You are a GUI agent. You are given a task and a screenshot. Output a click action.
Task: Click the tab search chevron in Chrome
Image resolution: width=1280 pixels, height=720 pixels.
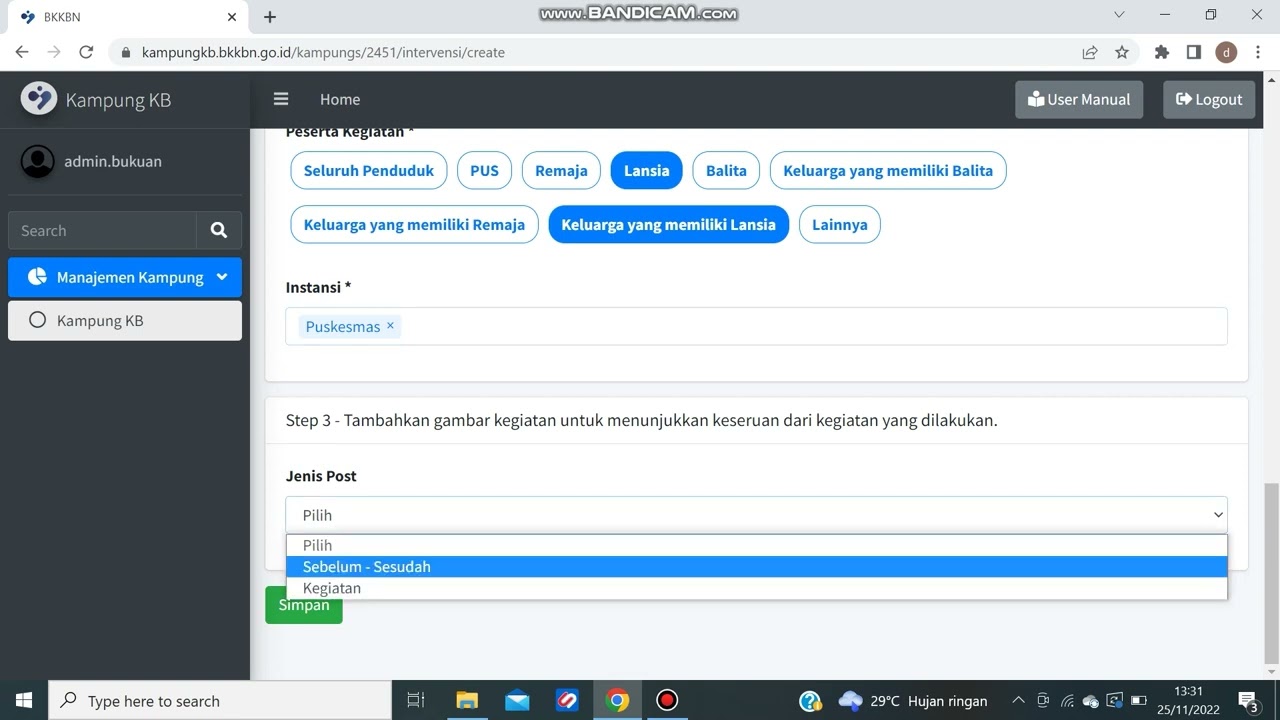coord(1119,15)
